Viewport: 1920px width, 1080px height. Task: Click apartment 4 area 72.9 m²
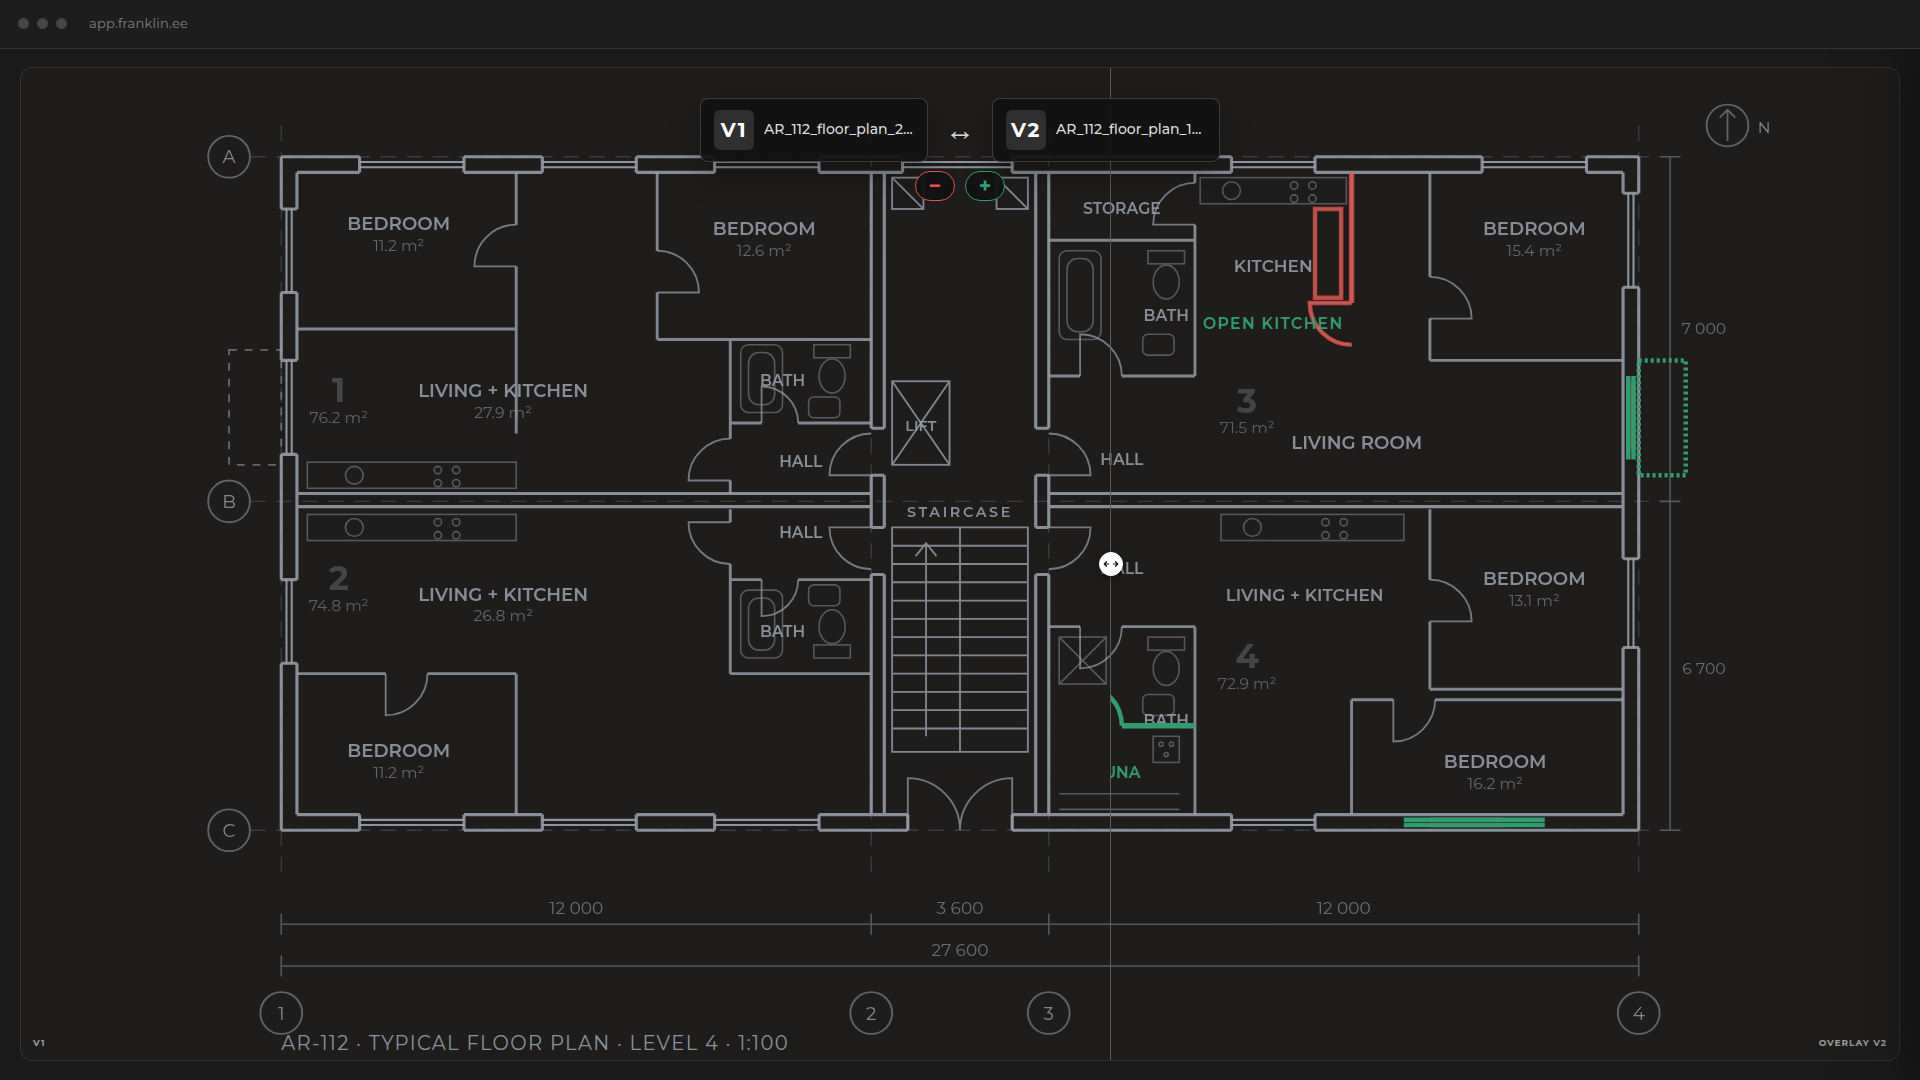tap(1247, 684)
